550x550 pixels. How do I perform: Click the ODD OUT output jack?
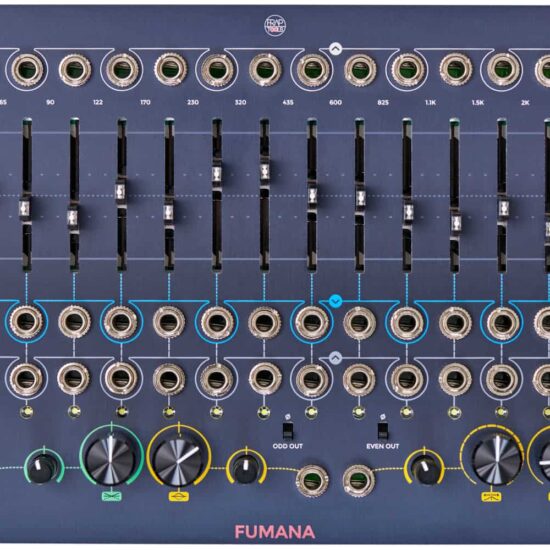312,481
